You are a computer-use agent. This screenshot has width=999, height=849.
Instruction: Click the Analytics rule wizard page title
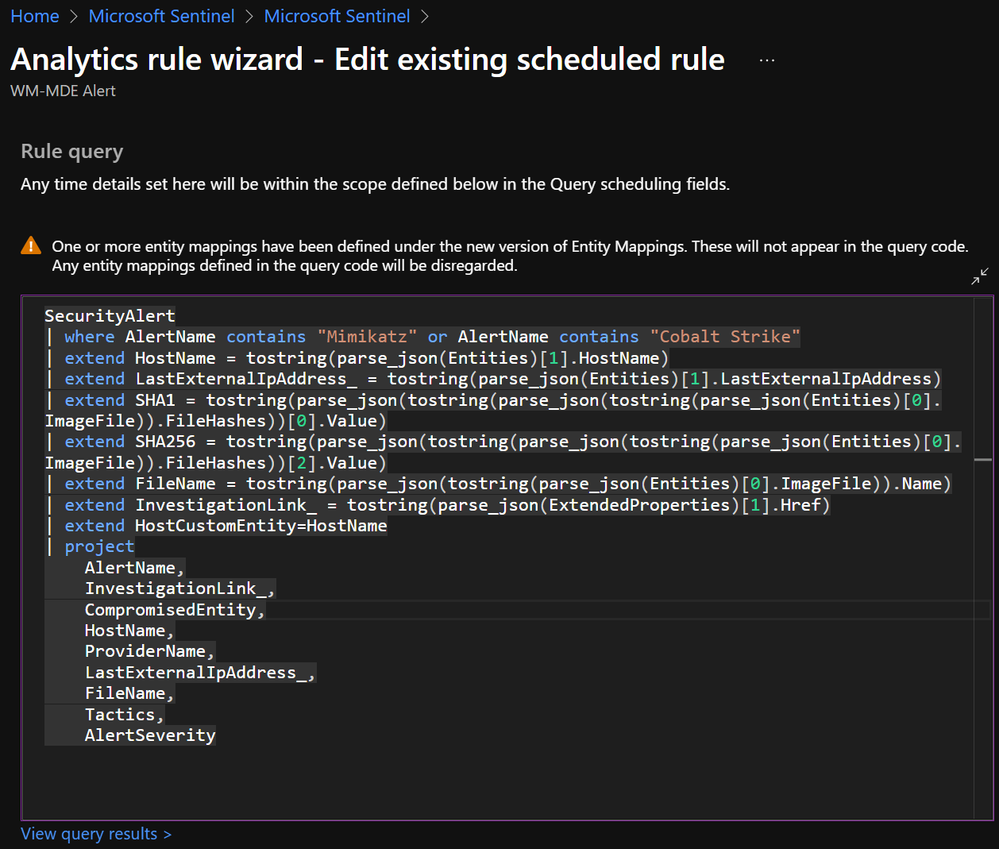click(x=368, y=60)
